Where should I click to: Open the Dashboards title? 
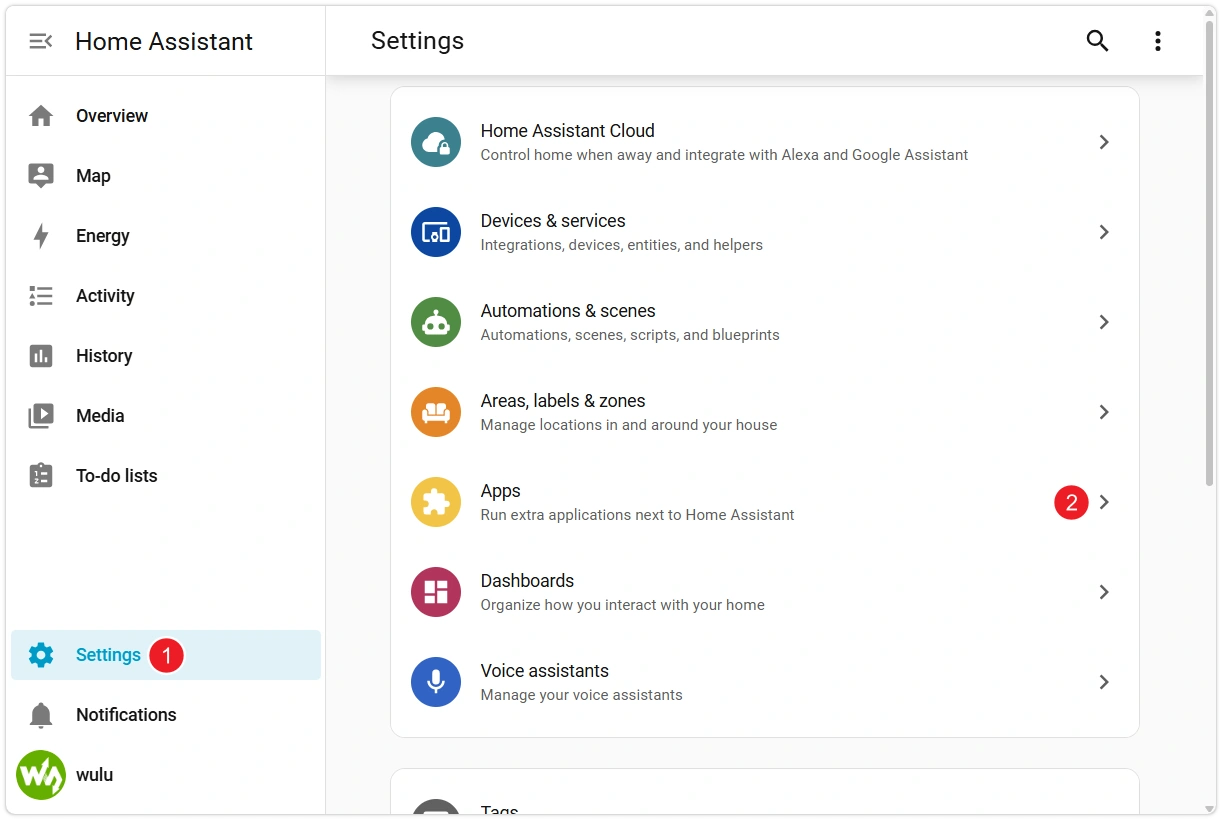pos(527,581)
